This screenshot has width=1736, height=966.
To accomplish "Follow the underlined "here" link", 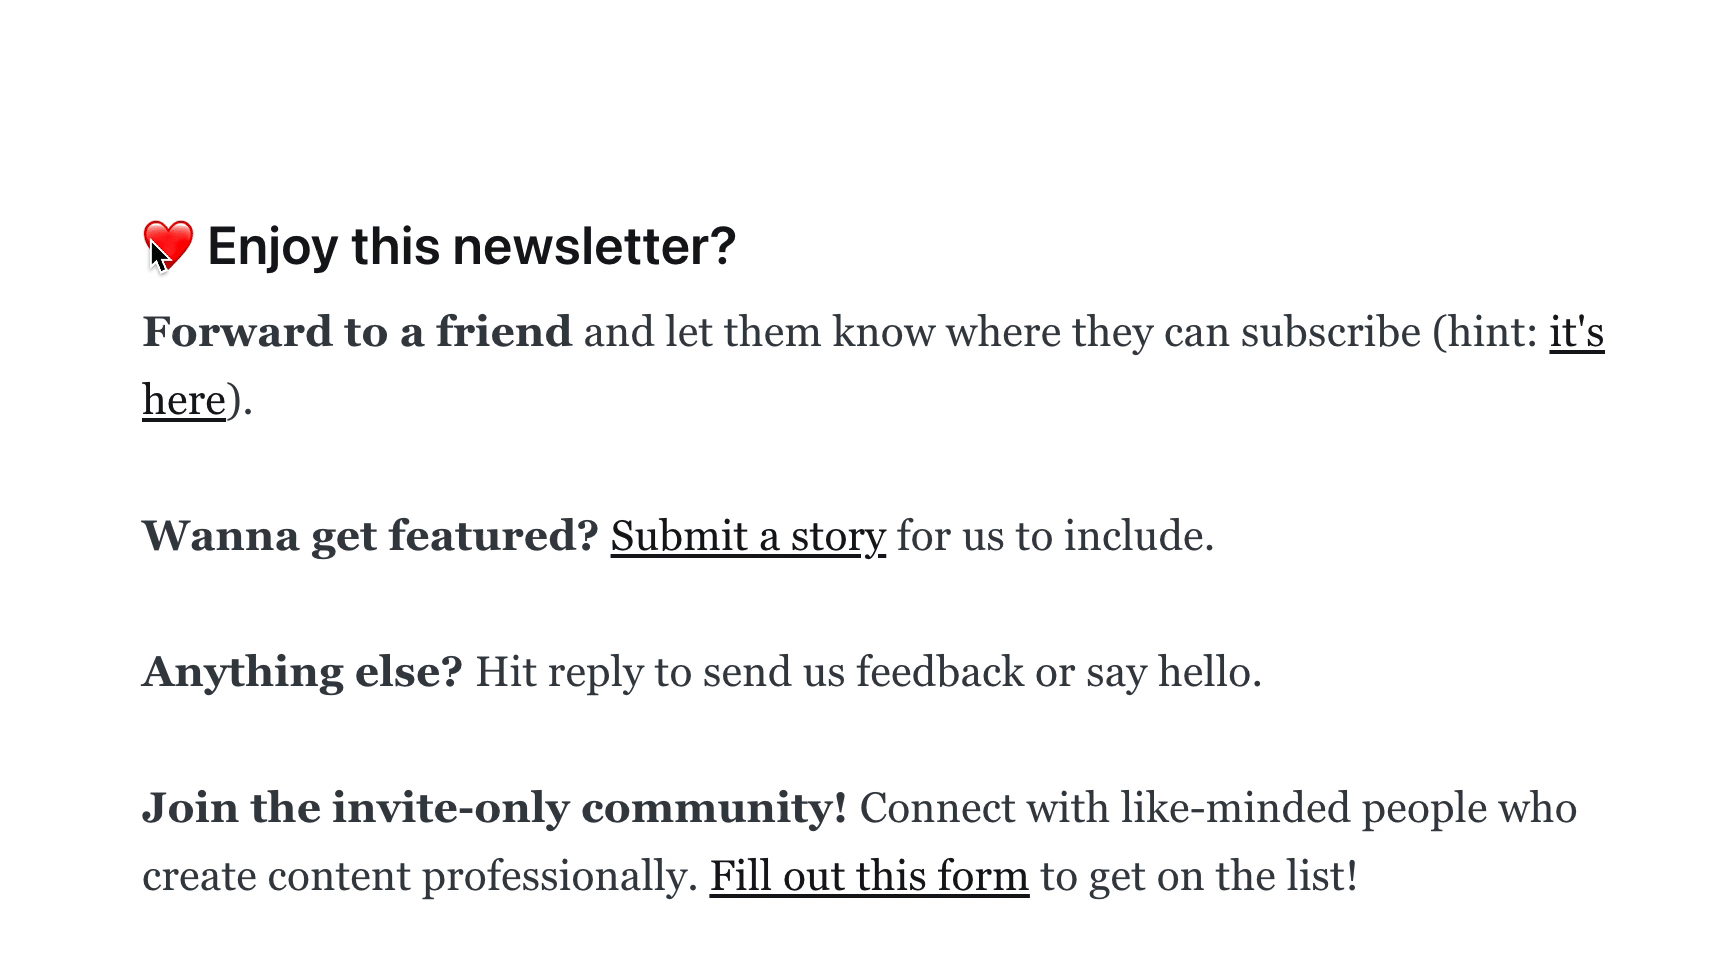I will click(184, 400).
